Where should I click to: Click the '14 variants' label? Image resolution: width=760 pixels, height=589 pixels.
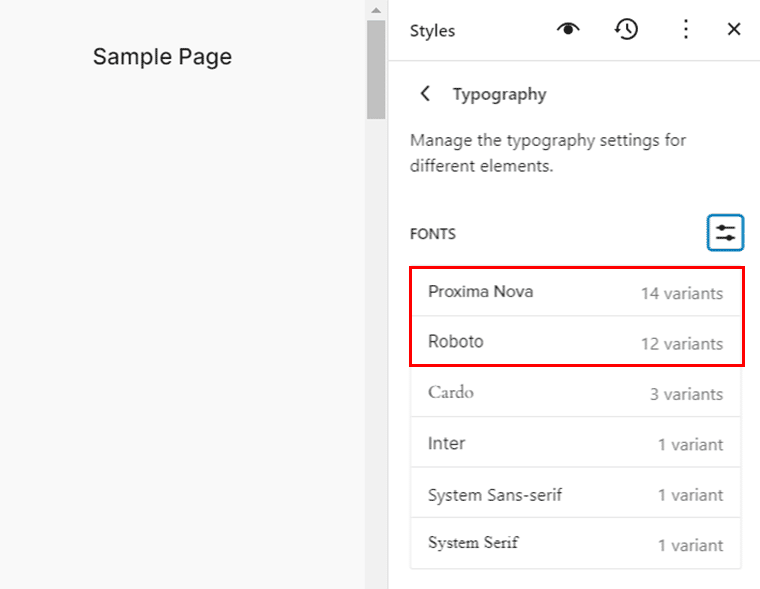pyautogui.click(x=682, y=293)
